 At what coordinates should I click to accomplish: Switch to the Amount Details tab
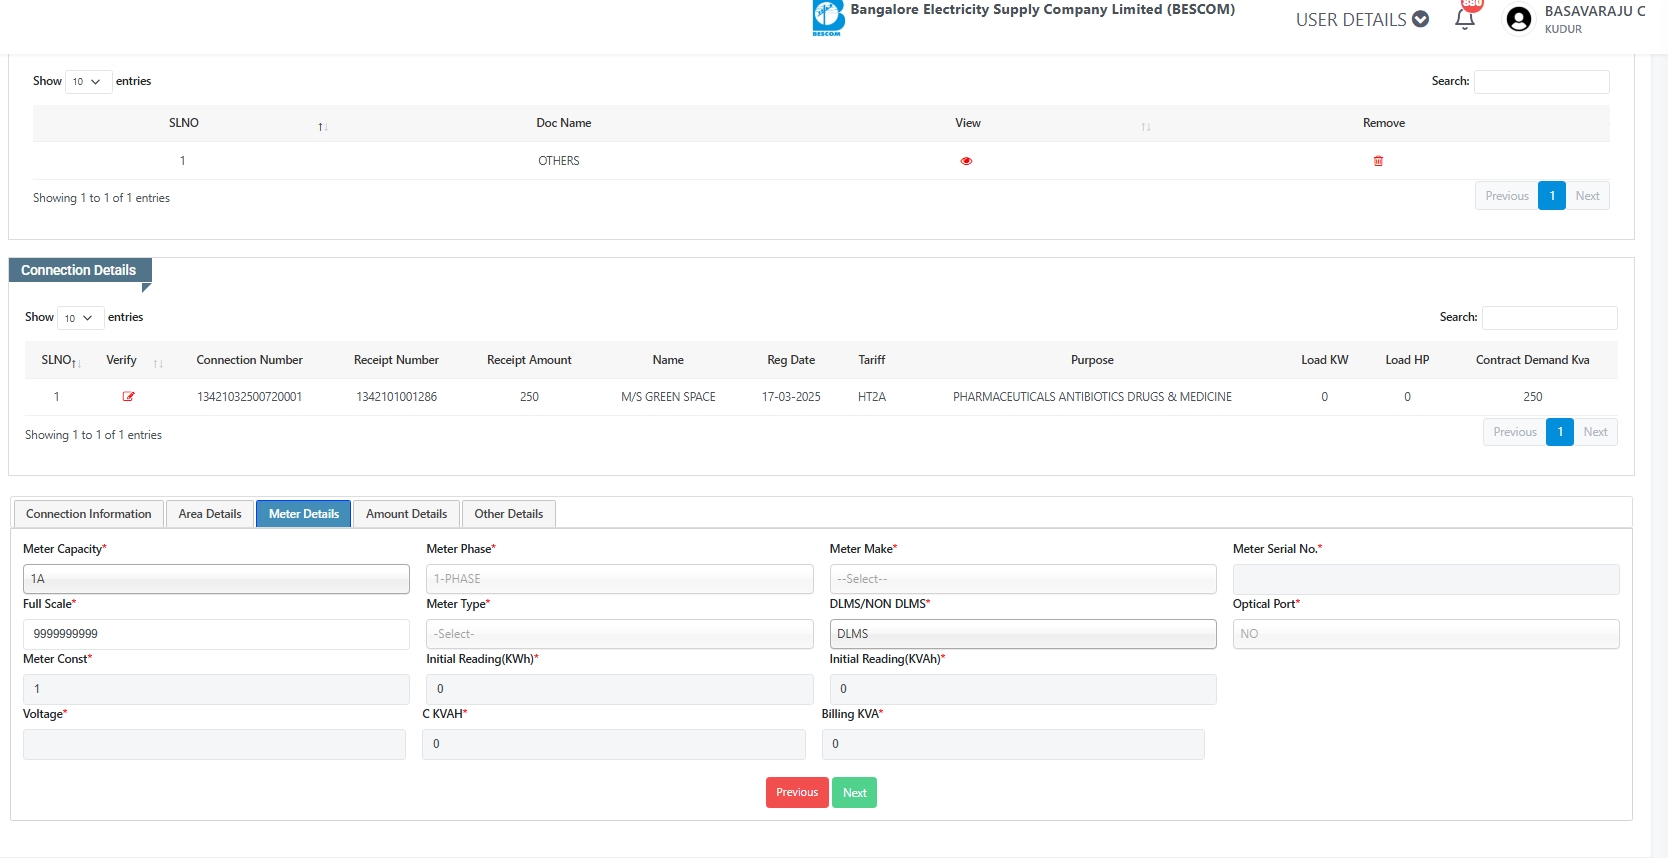[406, 514]
